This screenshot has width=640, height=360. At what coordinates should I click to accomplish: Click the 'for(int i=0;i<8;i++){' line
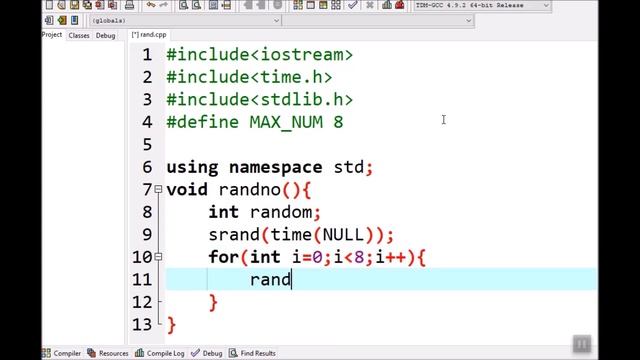(317, 257)
